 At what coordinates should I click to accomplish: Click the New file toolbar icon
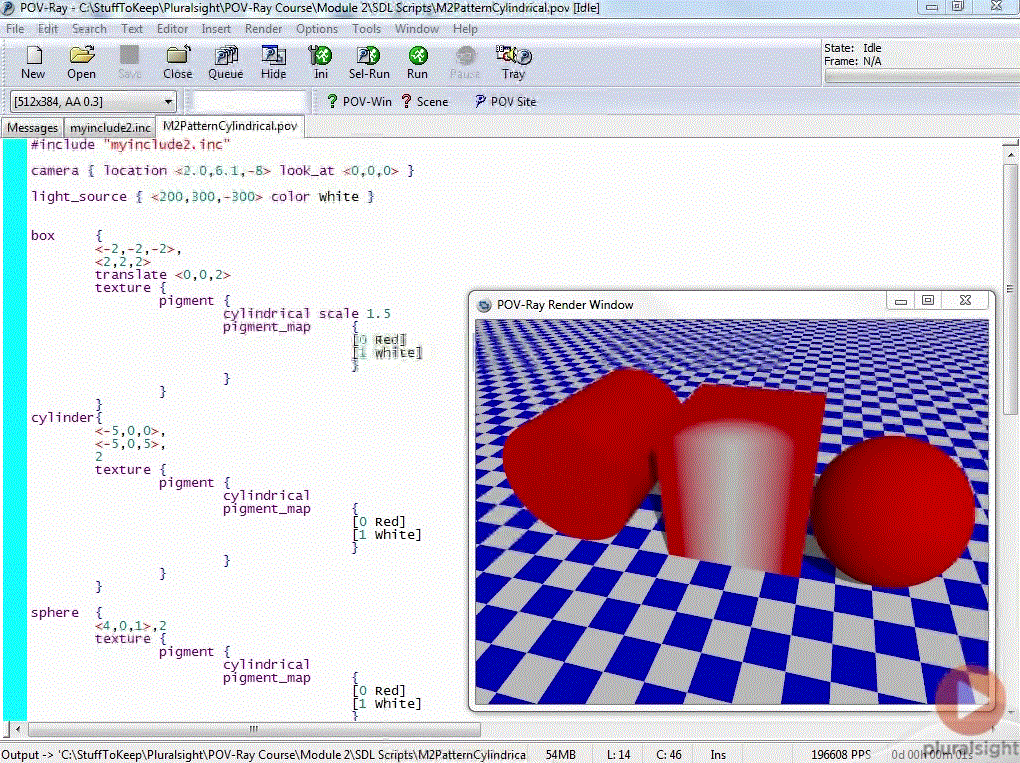[33, 62]
